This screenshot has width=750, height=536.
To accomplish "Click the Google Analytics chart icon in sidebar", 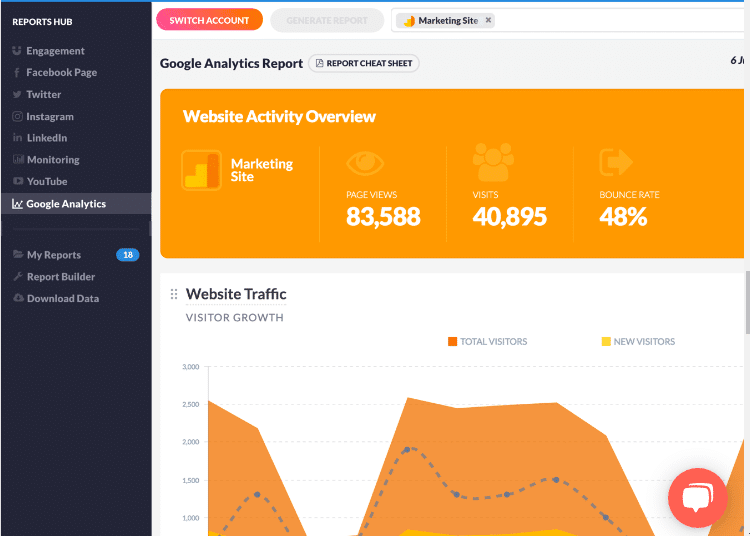I will point(17,204).
